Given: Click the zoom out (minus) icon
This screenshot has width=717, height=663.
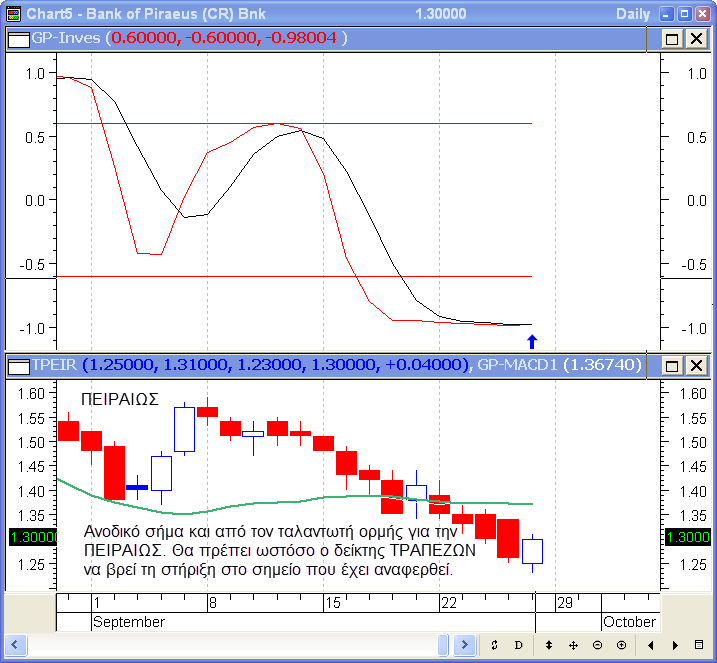Looking at the screenshot, I should pos(597,645).
